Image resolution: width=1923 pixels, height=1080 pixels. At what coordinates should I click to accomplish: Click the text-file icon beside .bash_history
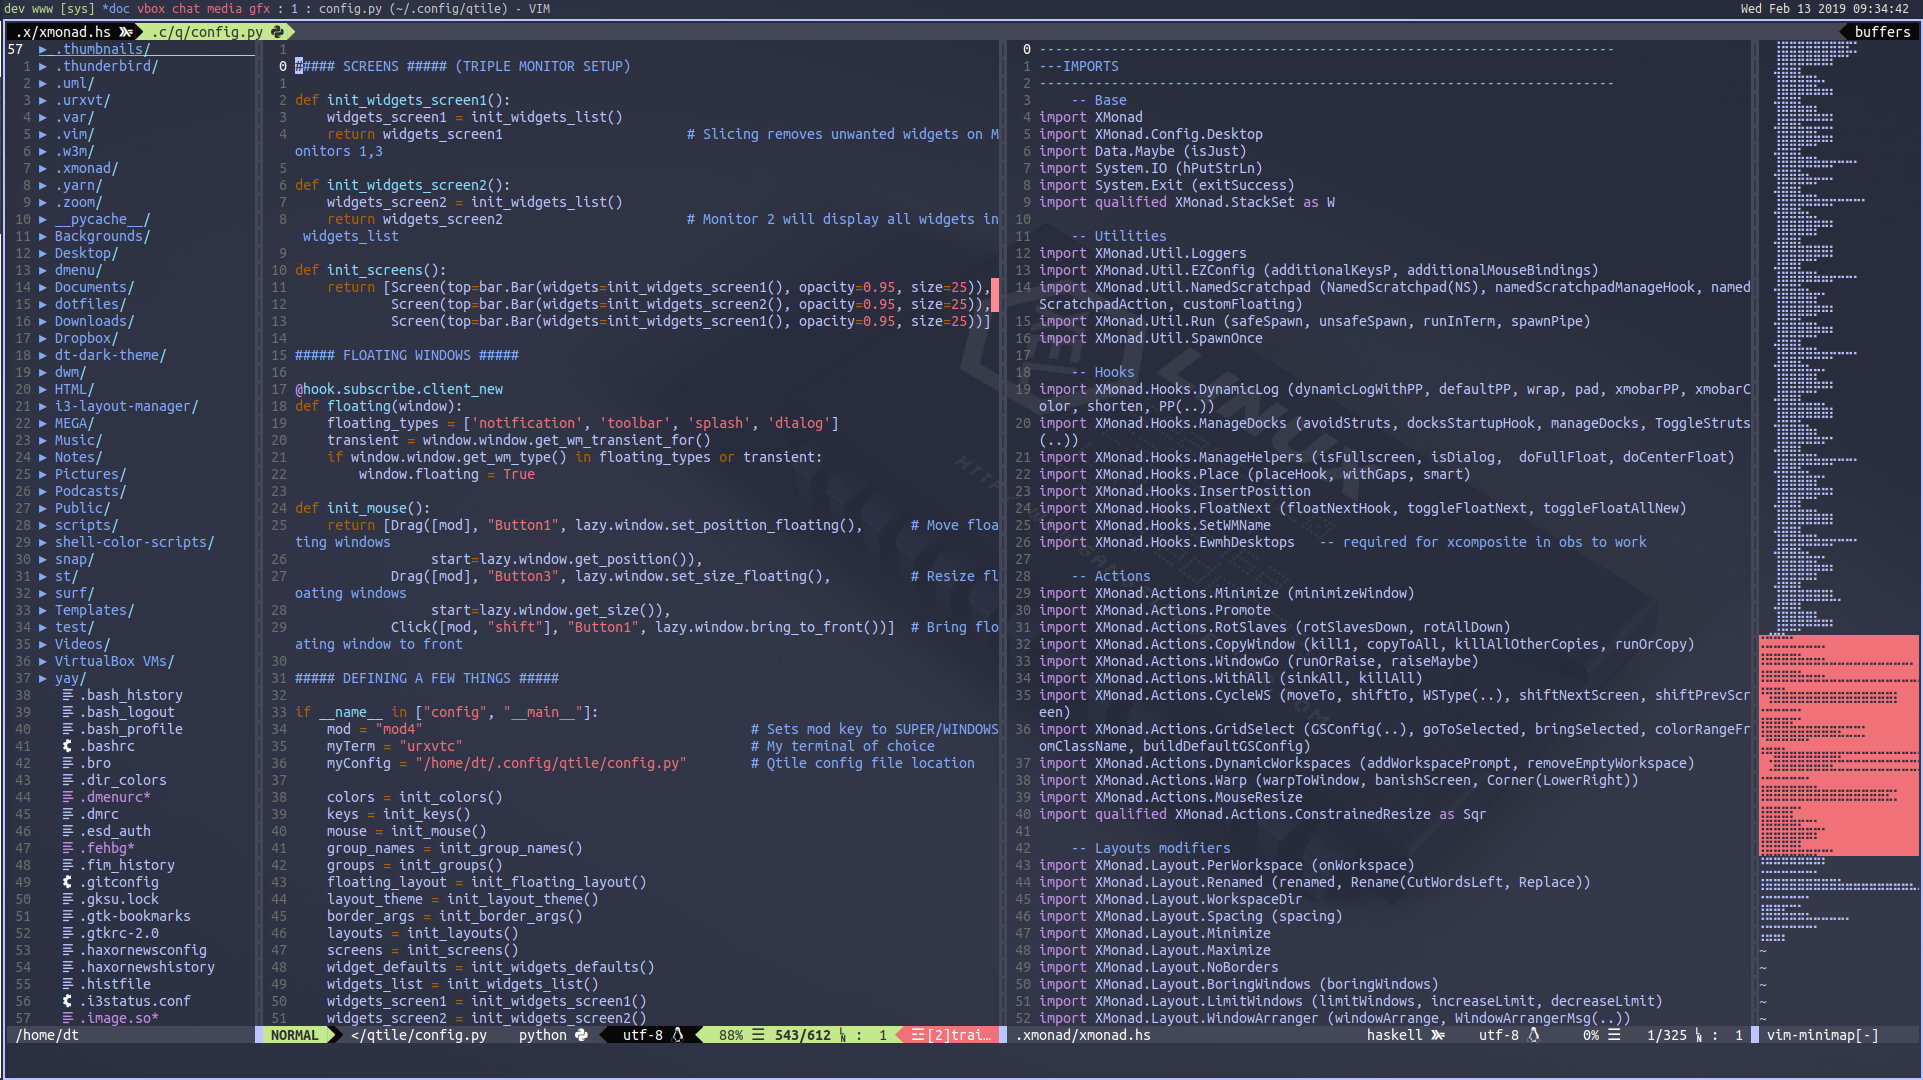(67, 695)
